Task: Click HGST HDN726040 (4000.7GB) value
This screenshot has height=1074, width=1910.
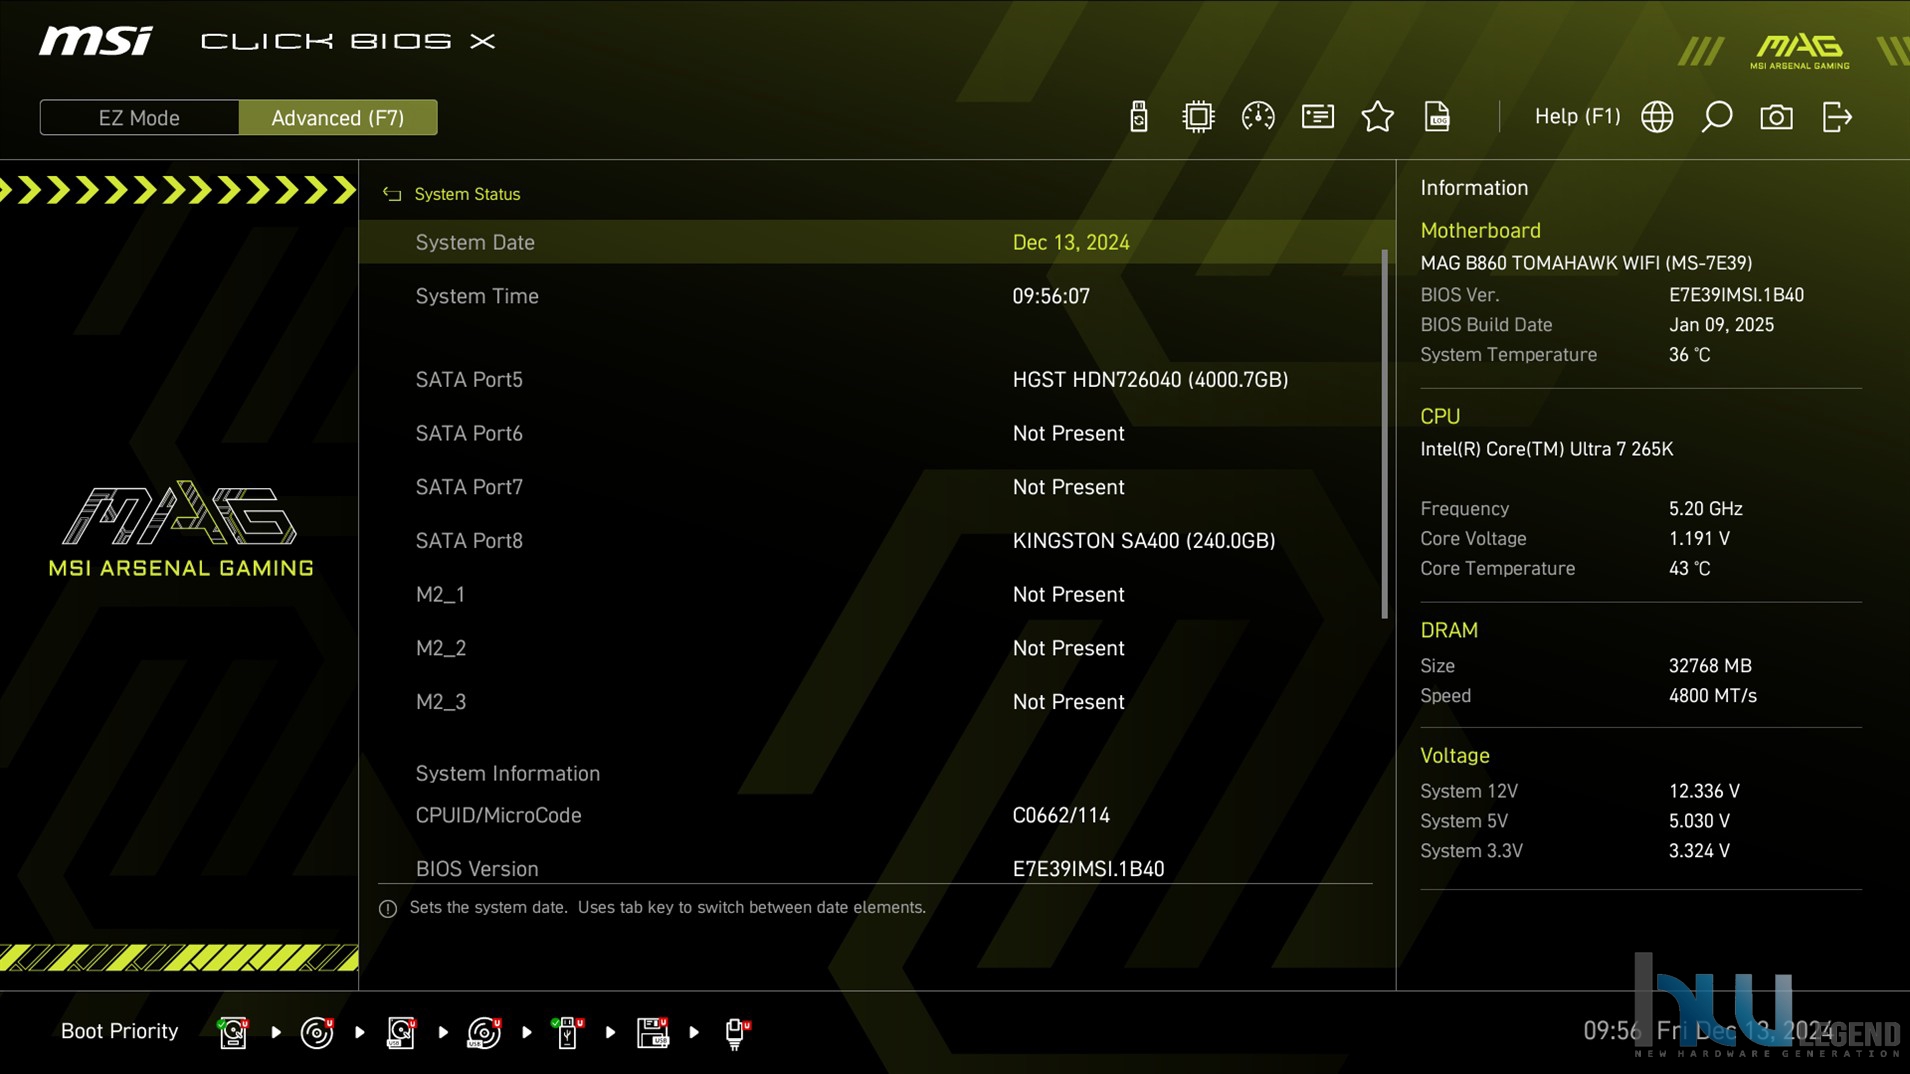Action: pyautogui.click(x=1150, y=379)
